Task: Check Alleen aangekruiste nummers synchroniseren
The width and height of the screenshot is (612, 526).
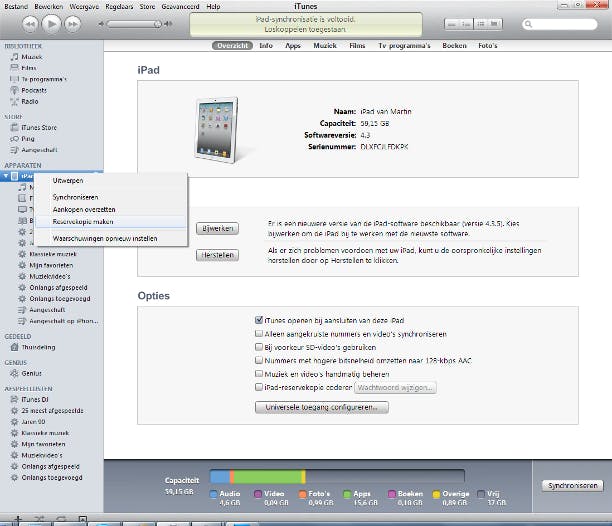Action: click(x=258, y=334)
